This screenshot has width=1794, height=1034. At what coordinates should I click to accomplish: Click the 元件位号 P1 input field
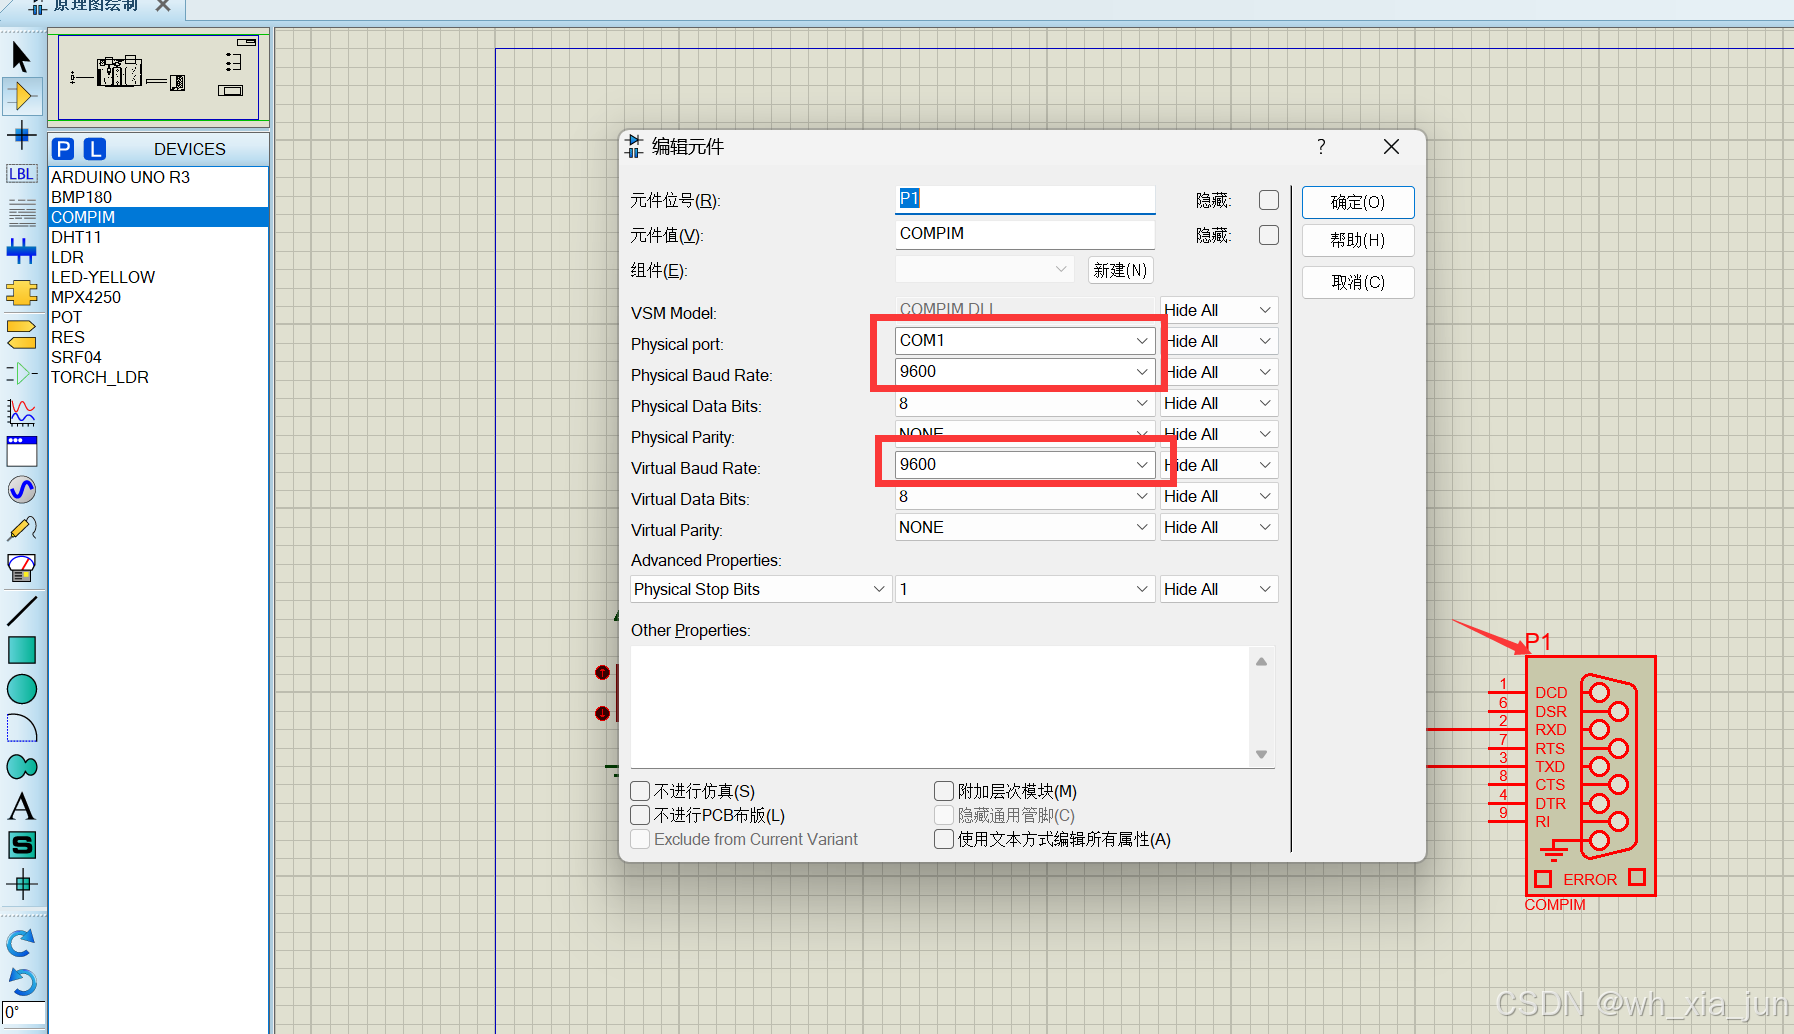click(1025, 199)
